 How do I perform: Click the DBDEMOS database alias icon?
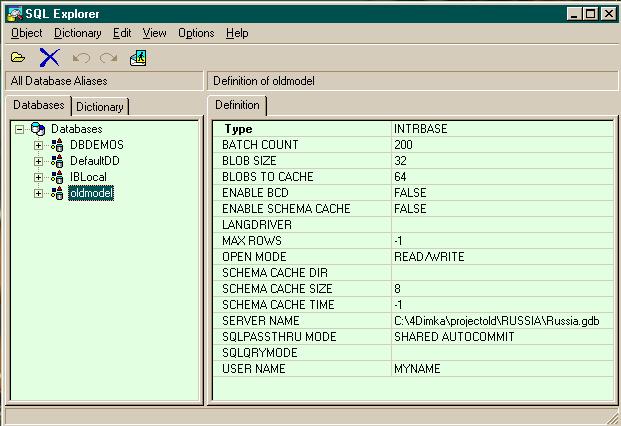[x=57, y=145]
